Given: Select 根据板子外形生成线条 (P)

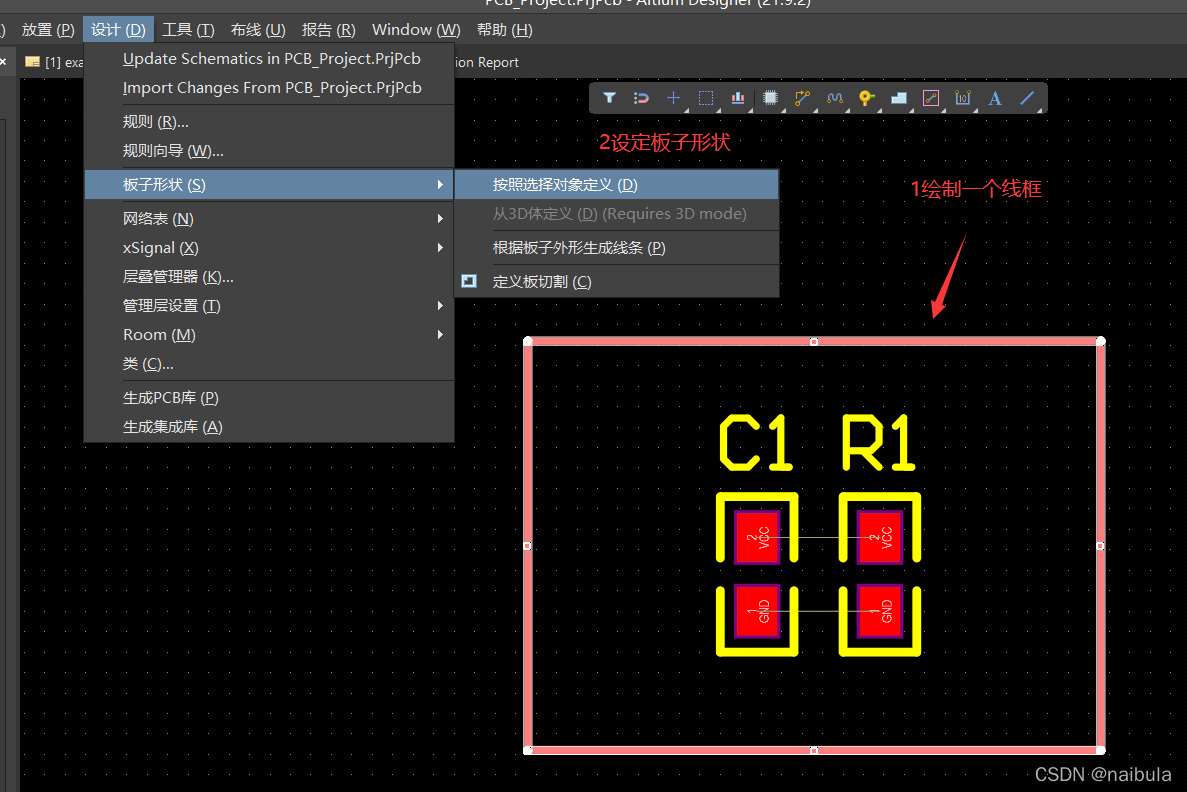Looking at the screenshot, I should click(617, 248).
